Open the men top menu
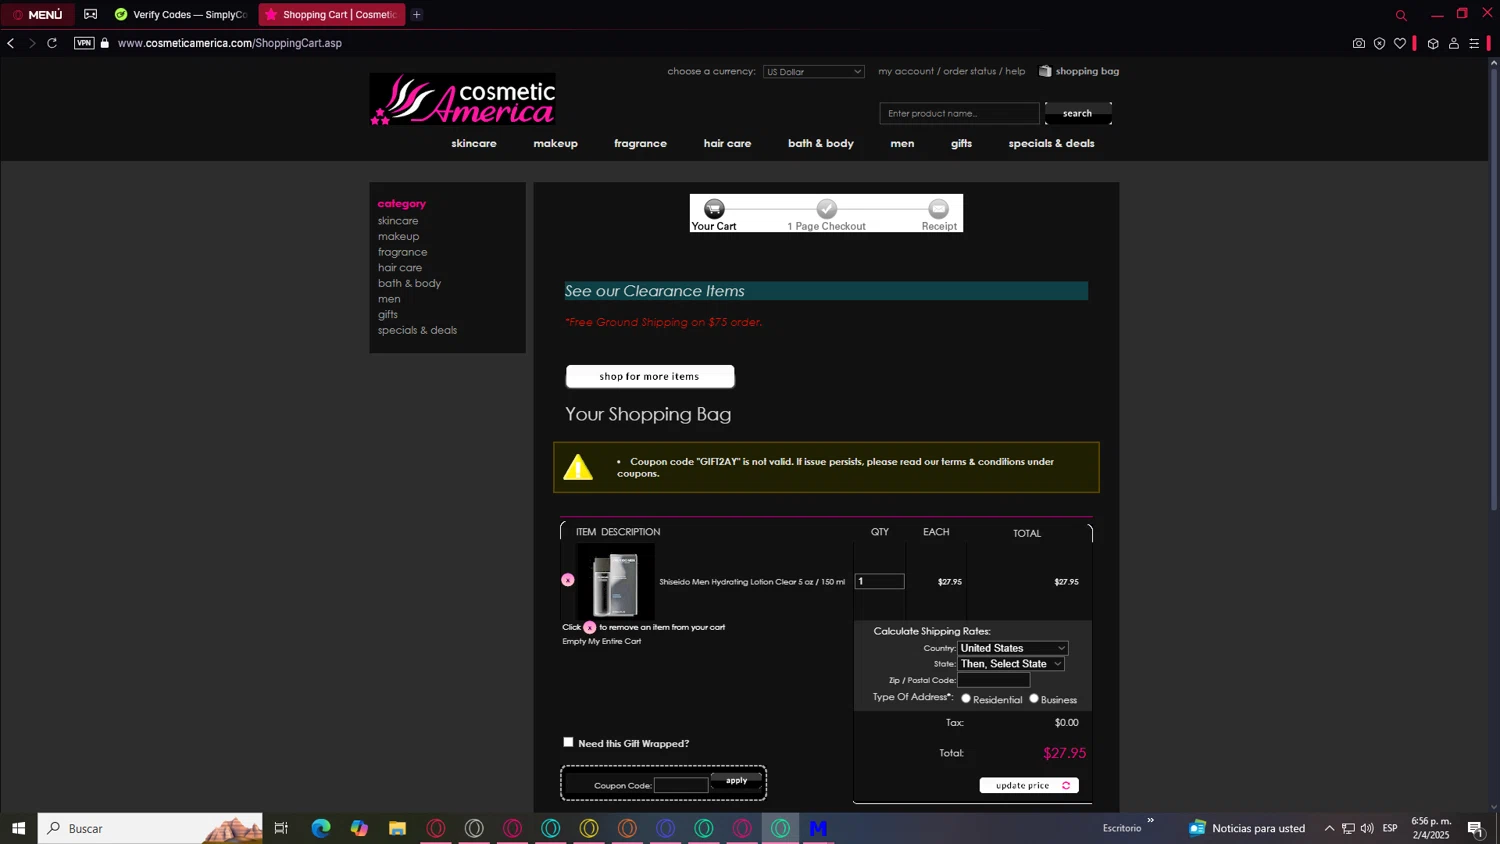1500x844 pixels. pos(902,143)
